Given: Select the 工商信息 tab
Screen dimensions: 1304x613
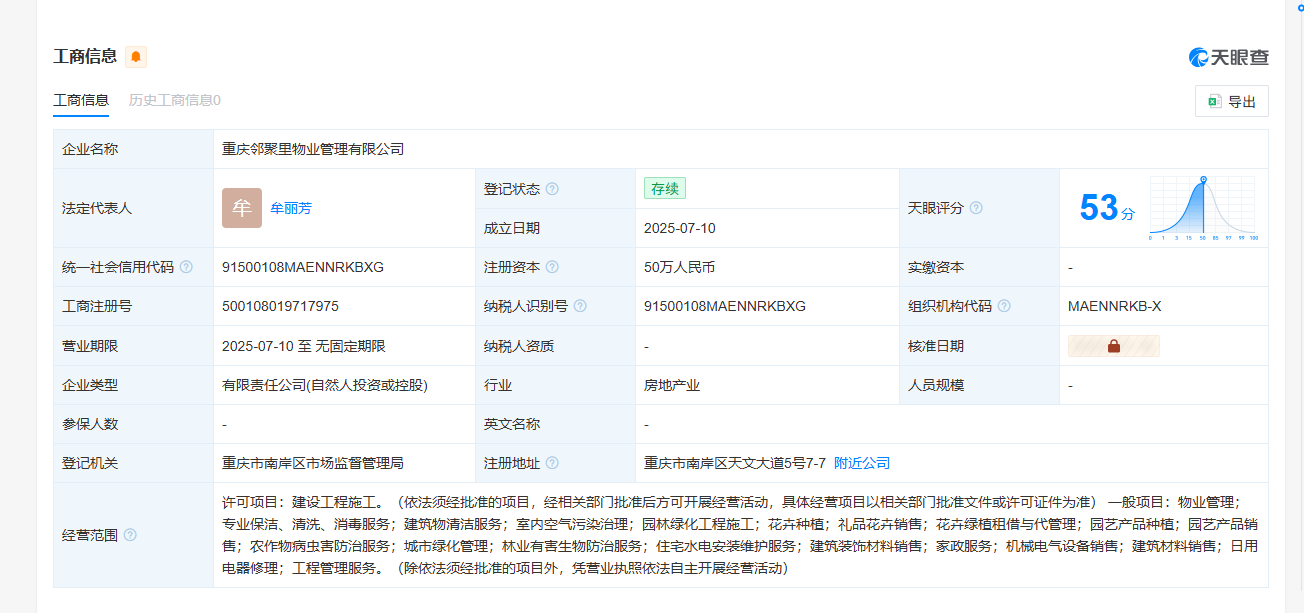Looking at the screenshot, I should click(81, 100).
